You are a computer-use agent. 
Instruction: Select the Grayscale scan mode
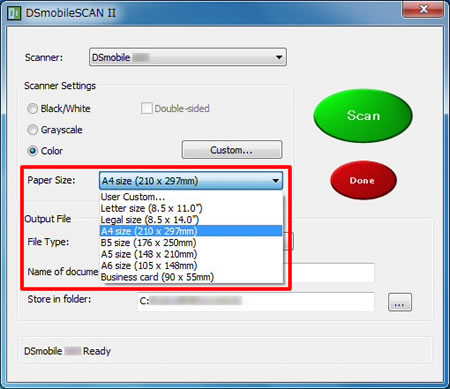[x=32, y=130]
